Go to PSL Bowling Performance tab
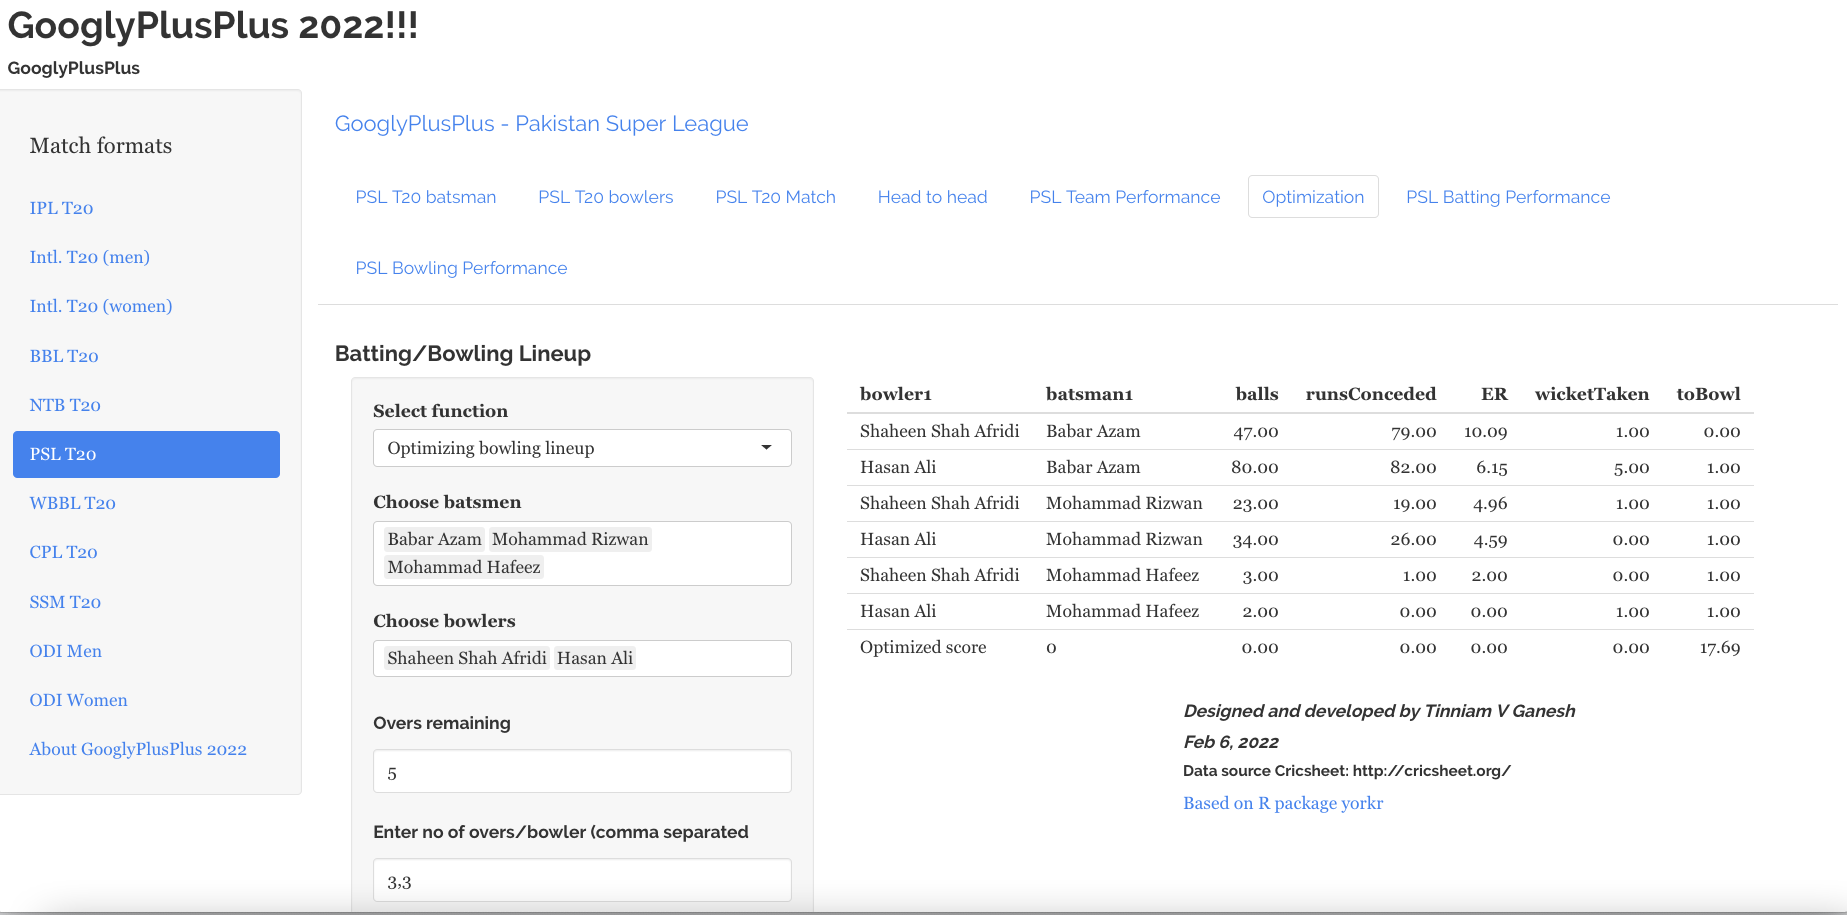 [461, 268]
